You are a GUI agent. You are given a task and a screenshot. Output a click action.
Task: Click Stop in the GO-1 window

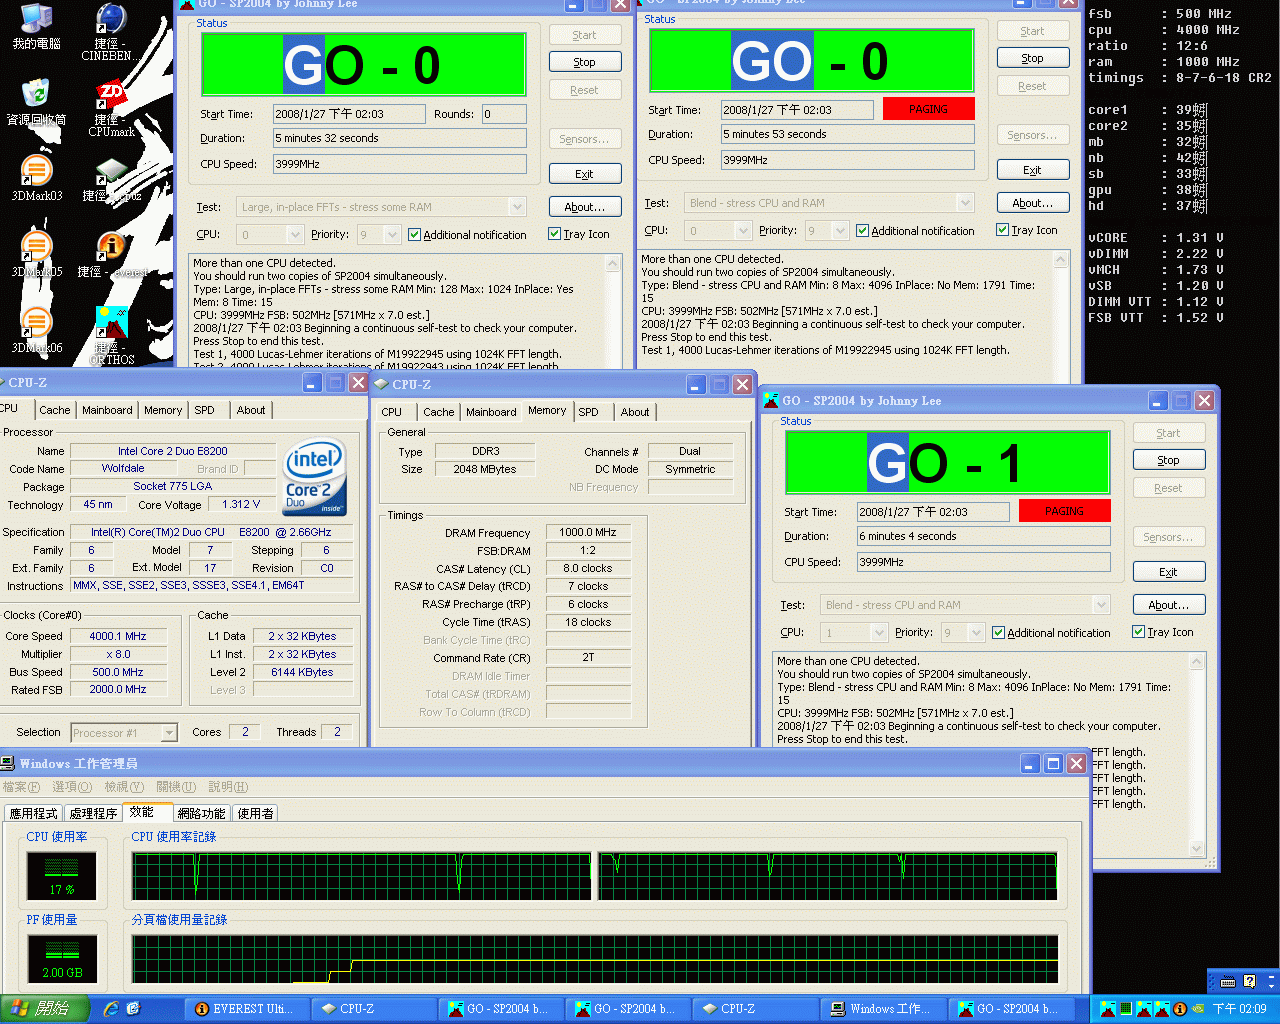[1169, 460]
